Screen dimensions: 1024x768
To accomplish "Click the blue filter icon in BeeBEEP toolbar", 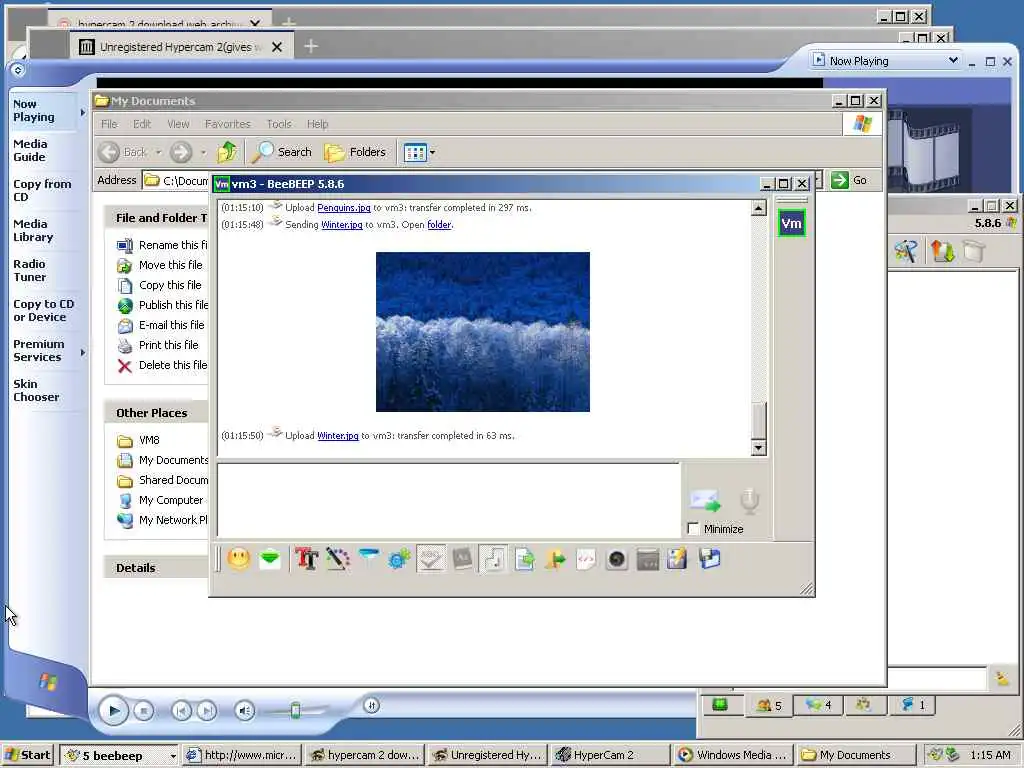I will (x=369, y=556).
